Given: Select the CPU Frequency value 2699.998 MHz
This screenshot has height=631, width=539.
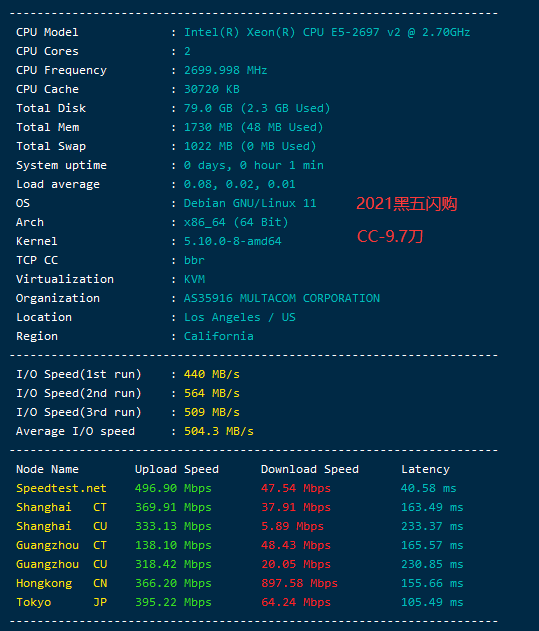Looking at the screenshot, I should click(225, 70).
